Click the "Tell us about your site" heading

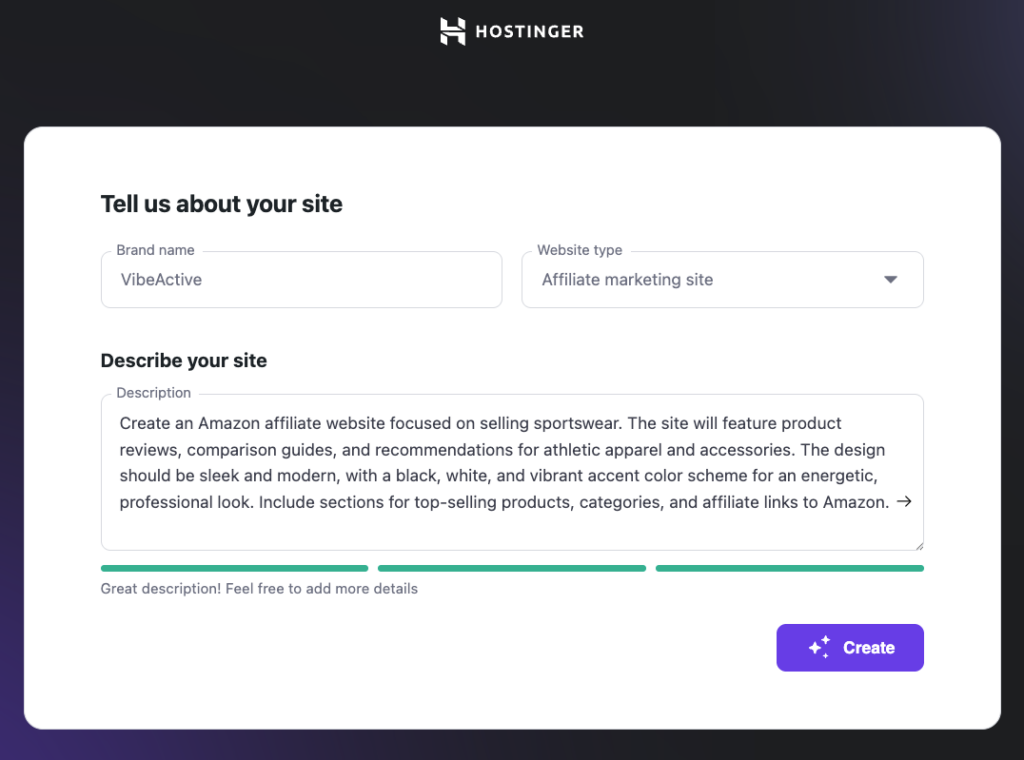pyautogui.click(x=221, y=203)
